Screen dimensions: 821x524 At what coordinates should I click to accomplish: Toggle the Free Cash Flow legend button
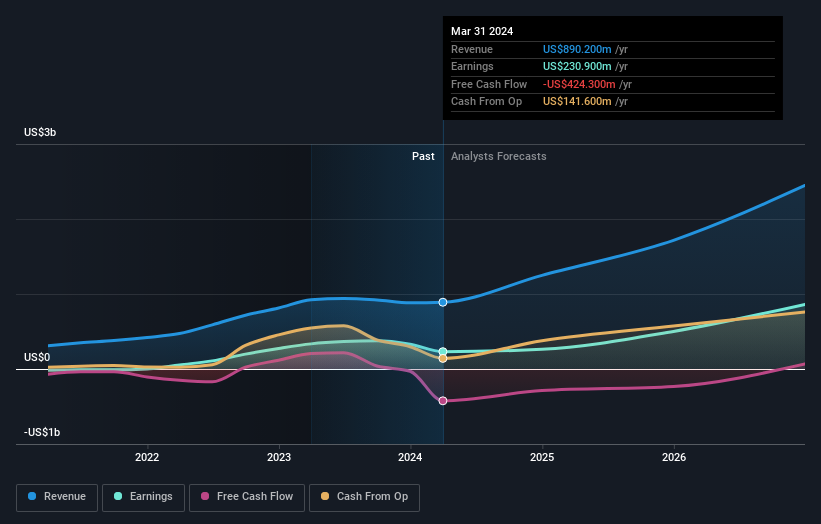click(247, 497)
